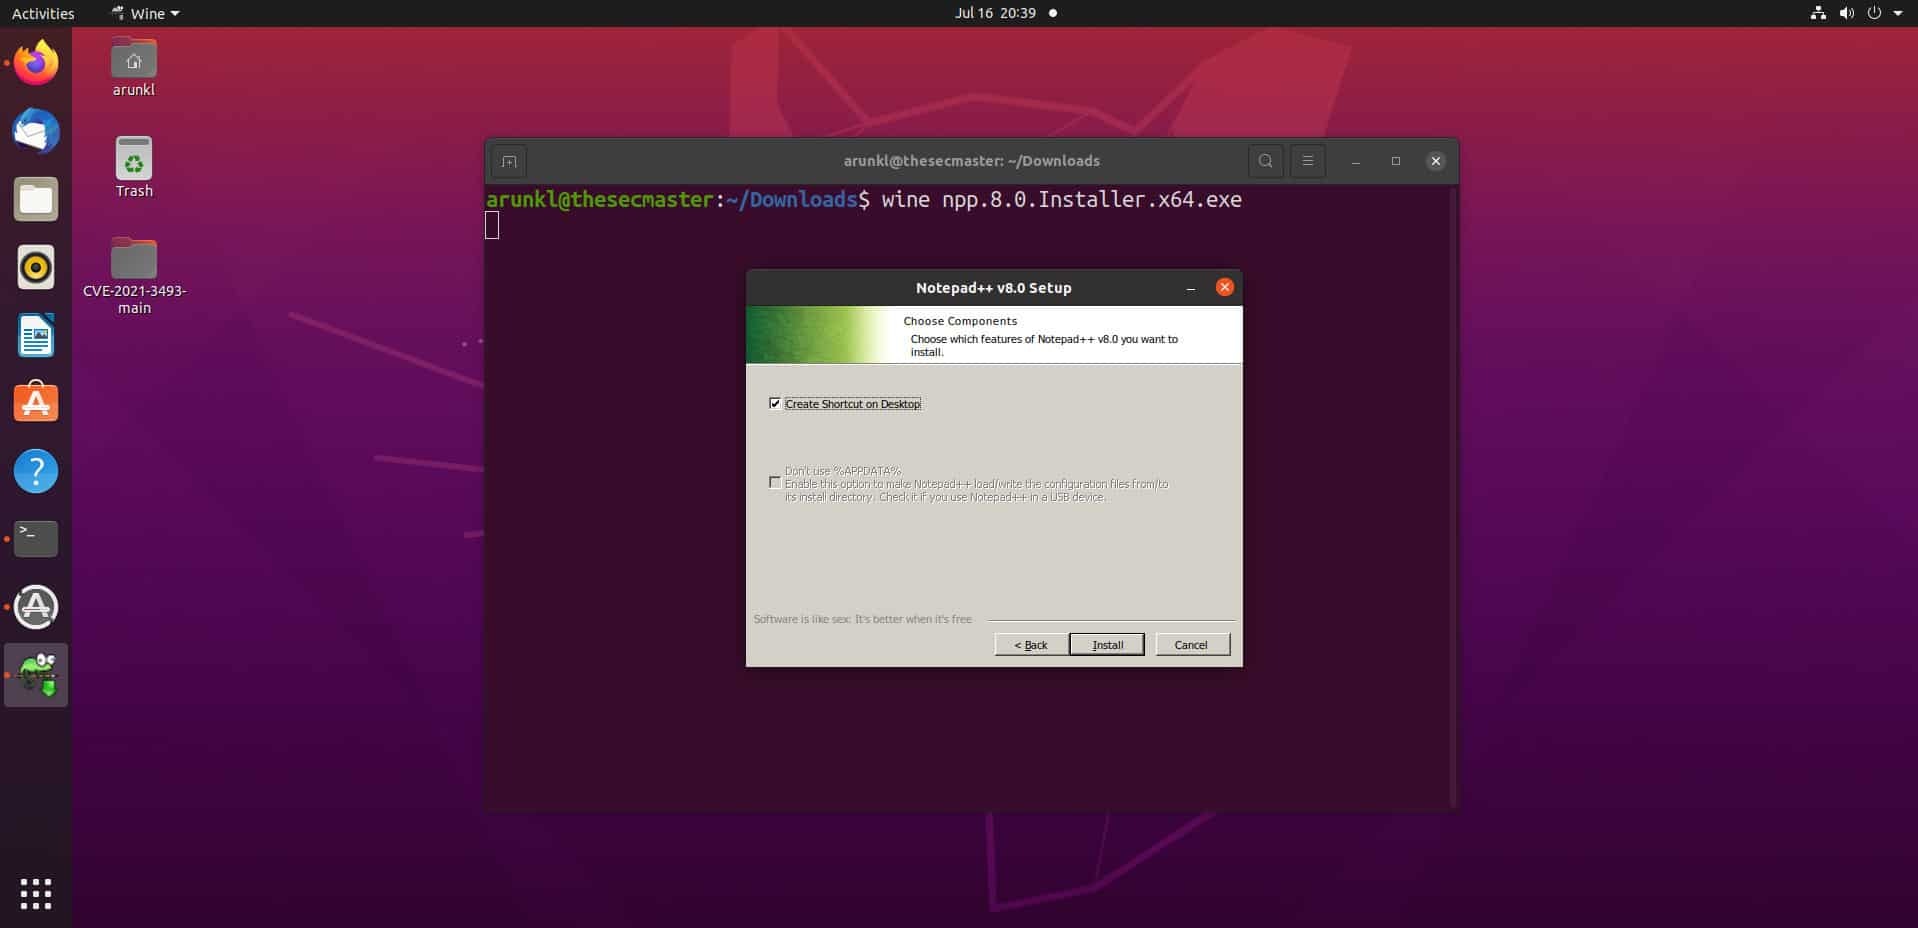Open the Files manager dock icon
This screenshot has height=928, width=1918.
36,199
